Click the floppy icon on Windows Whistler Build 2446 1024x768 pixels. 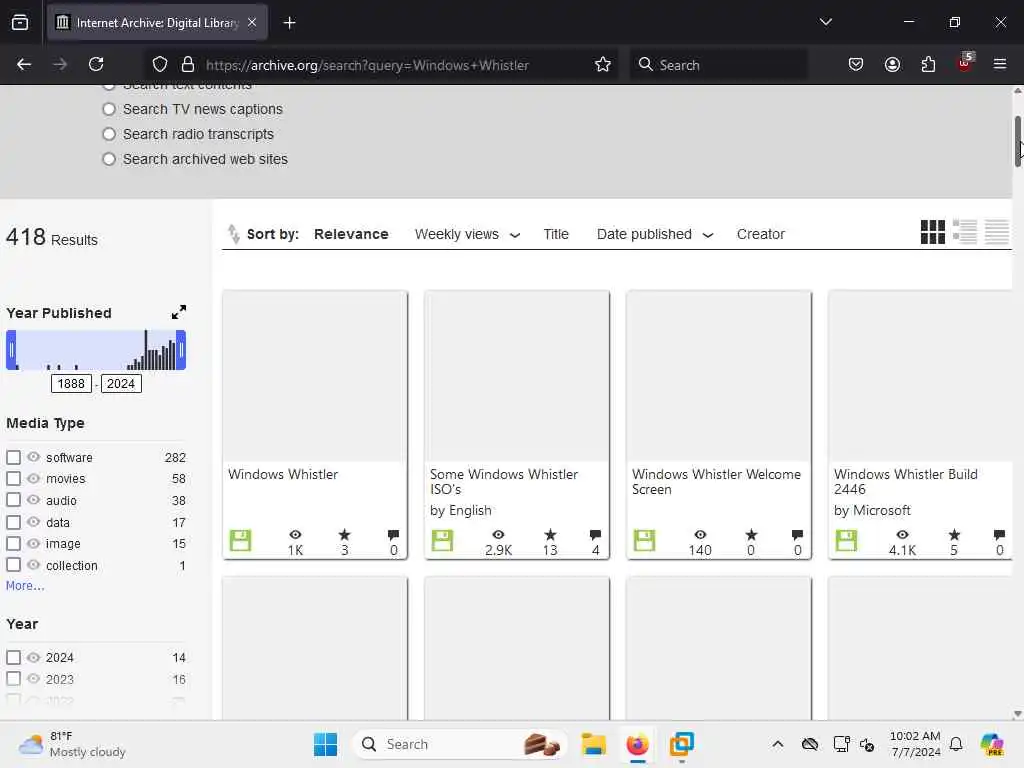[x=846, y=541]
